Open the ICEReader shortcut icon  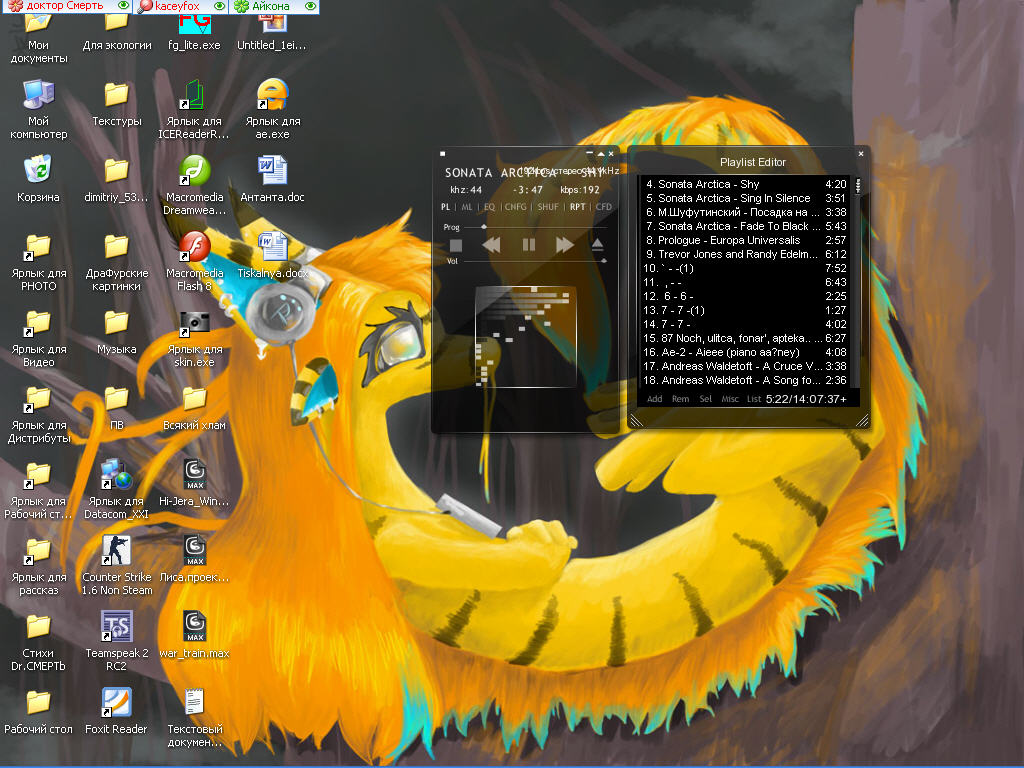click(x=195, y=95)
